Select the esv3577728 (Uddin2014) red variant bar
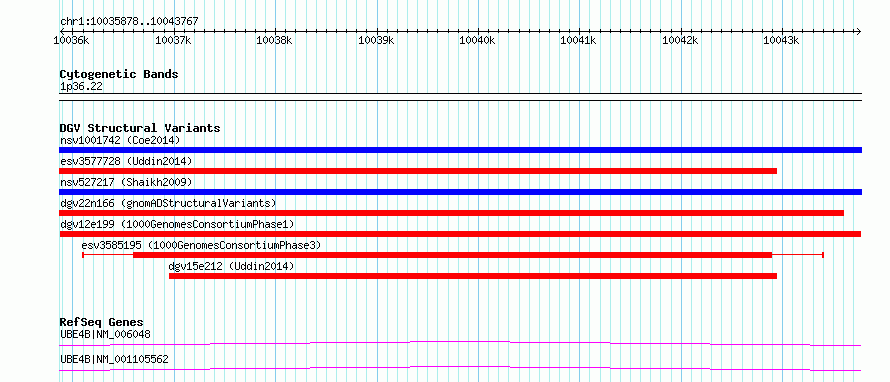This screenshot has width=890, height=382. (418, 171)
